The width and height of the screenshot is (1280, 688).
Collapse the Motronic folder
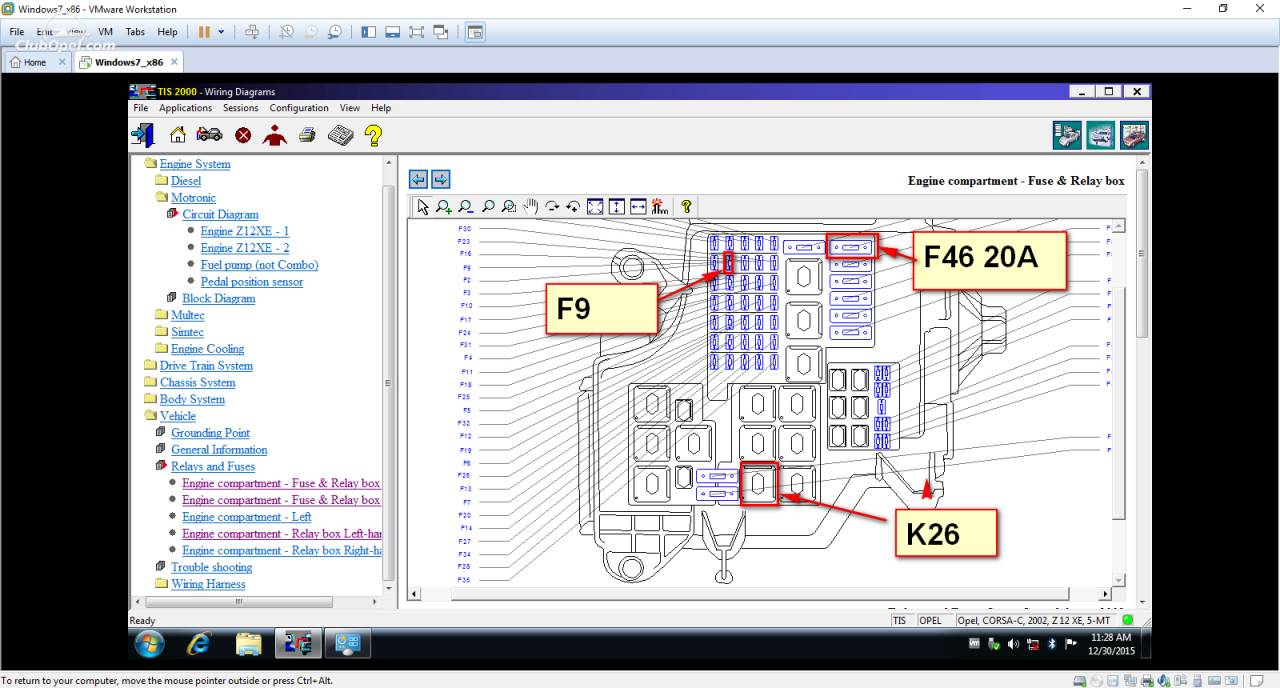click(161, 198)
